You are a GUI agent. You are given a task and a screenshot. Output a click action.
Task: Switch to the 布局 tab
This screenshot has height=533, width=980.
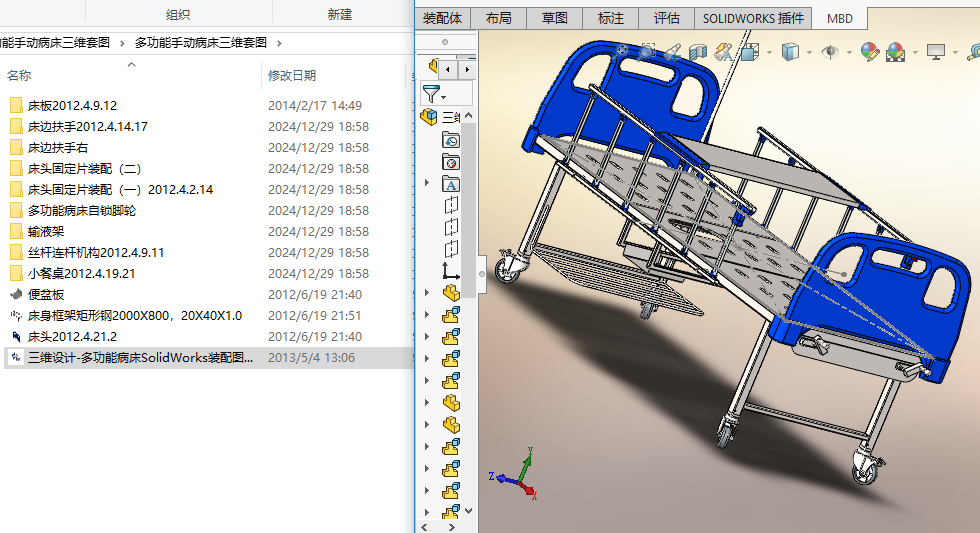click(498, 19)
